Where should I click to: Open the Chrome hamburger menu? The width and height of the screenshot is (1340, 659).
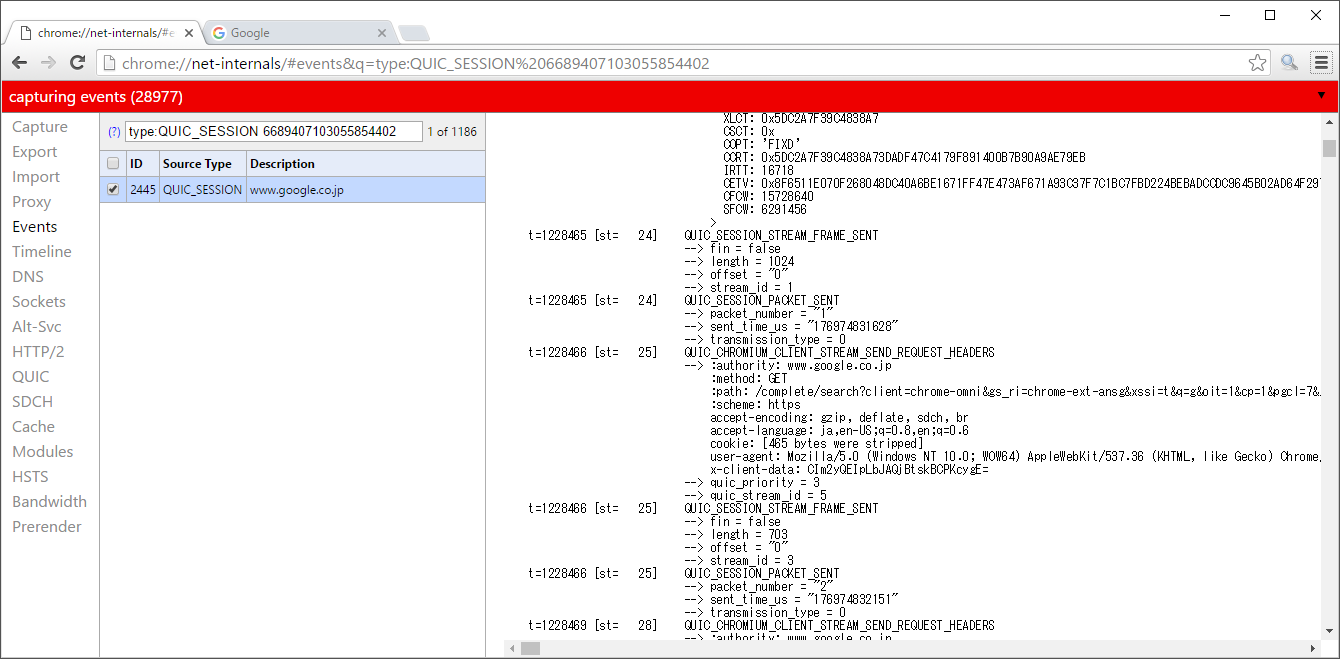point(1321,63)
